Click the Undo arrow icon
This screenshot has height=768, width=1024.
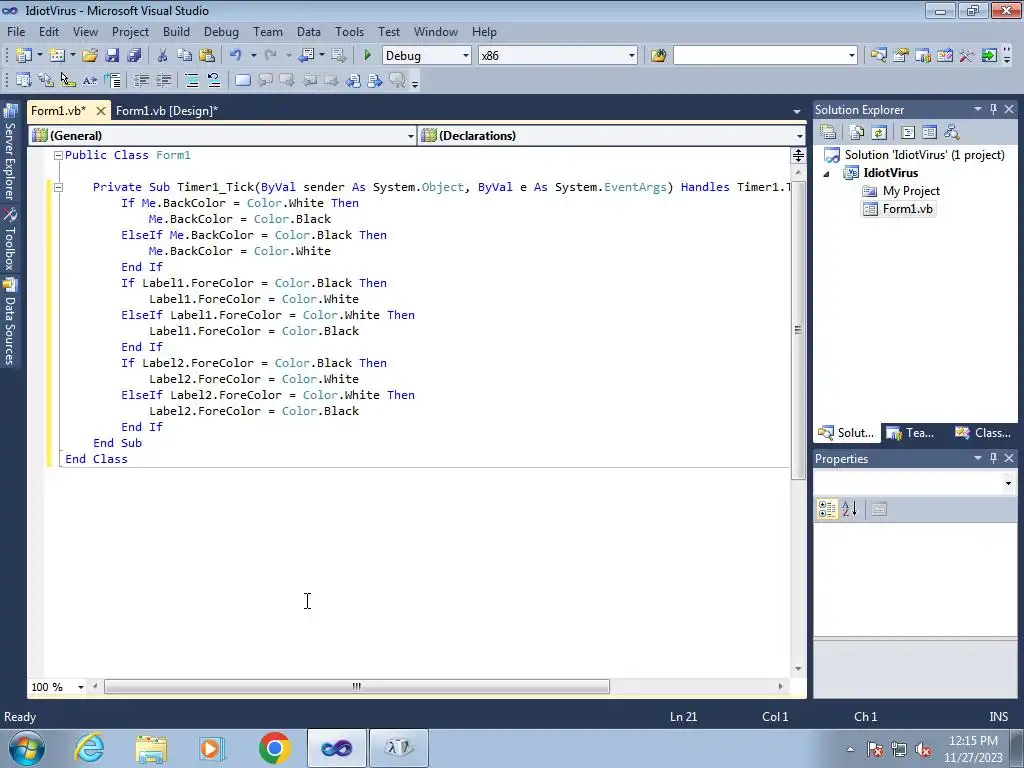[236, 56]
